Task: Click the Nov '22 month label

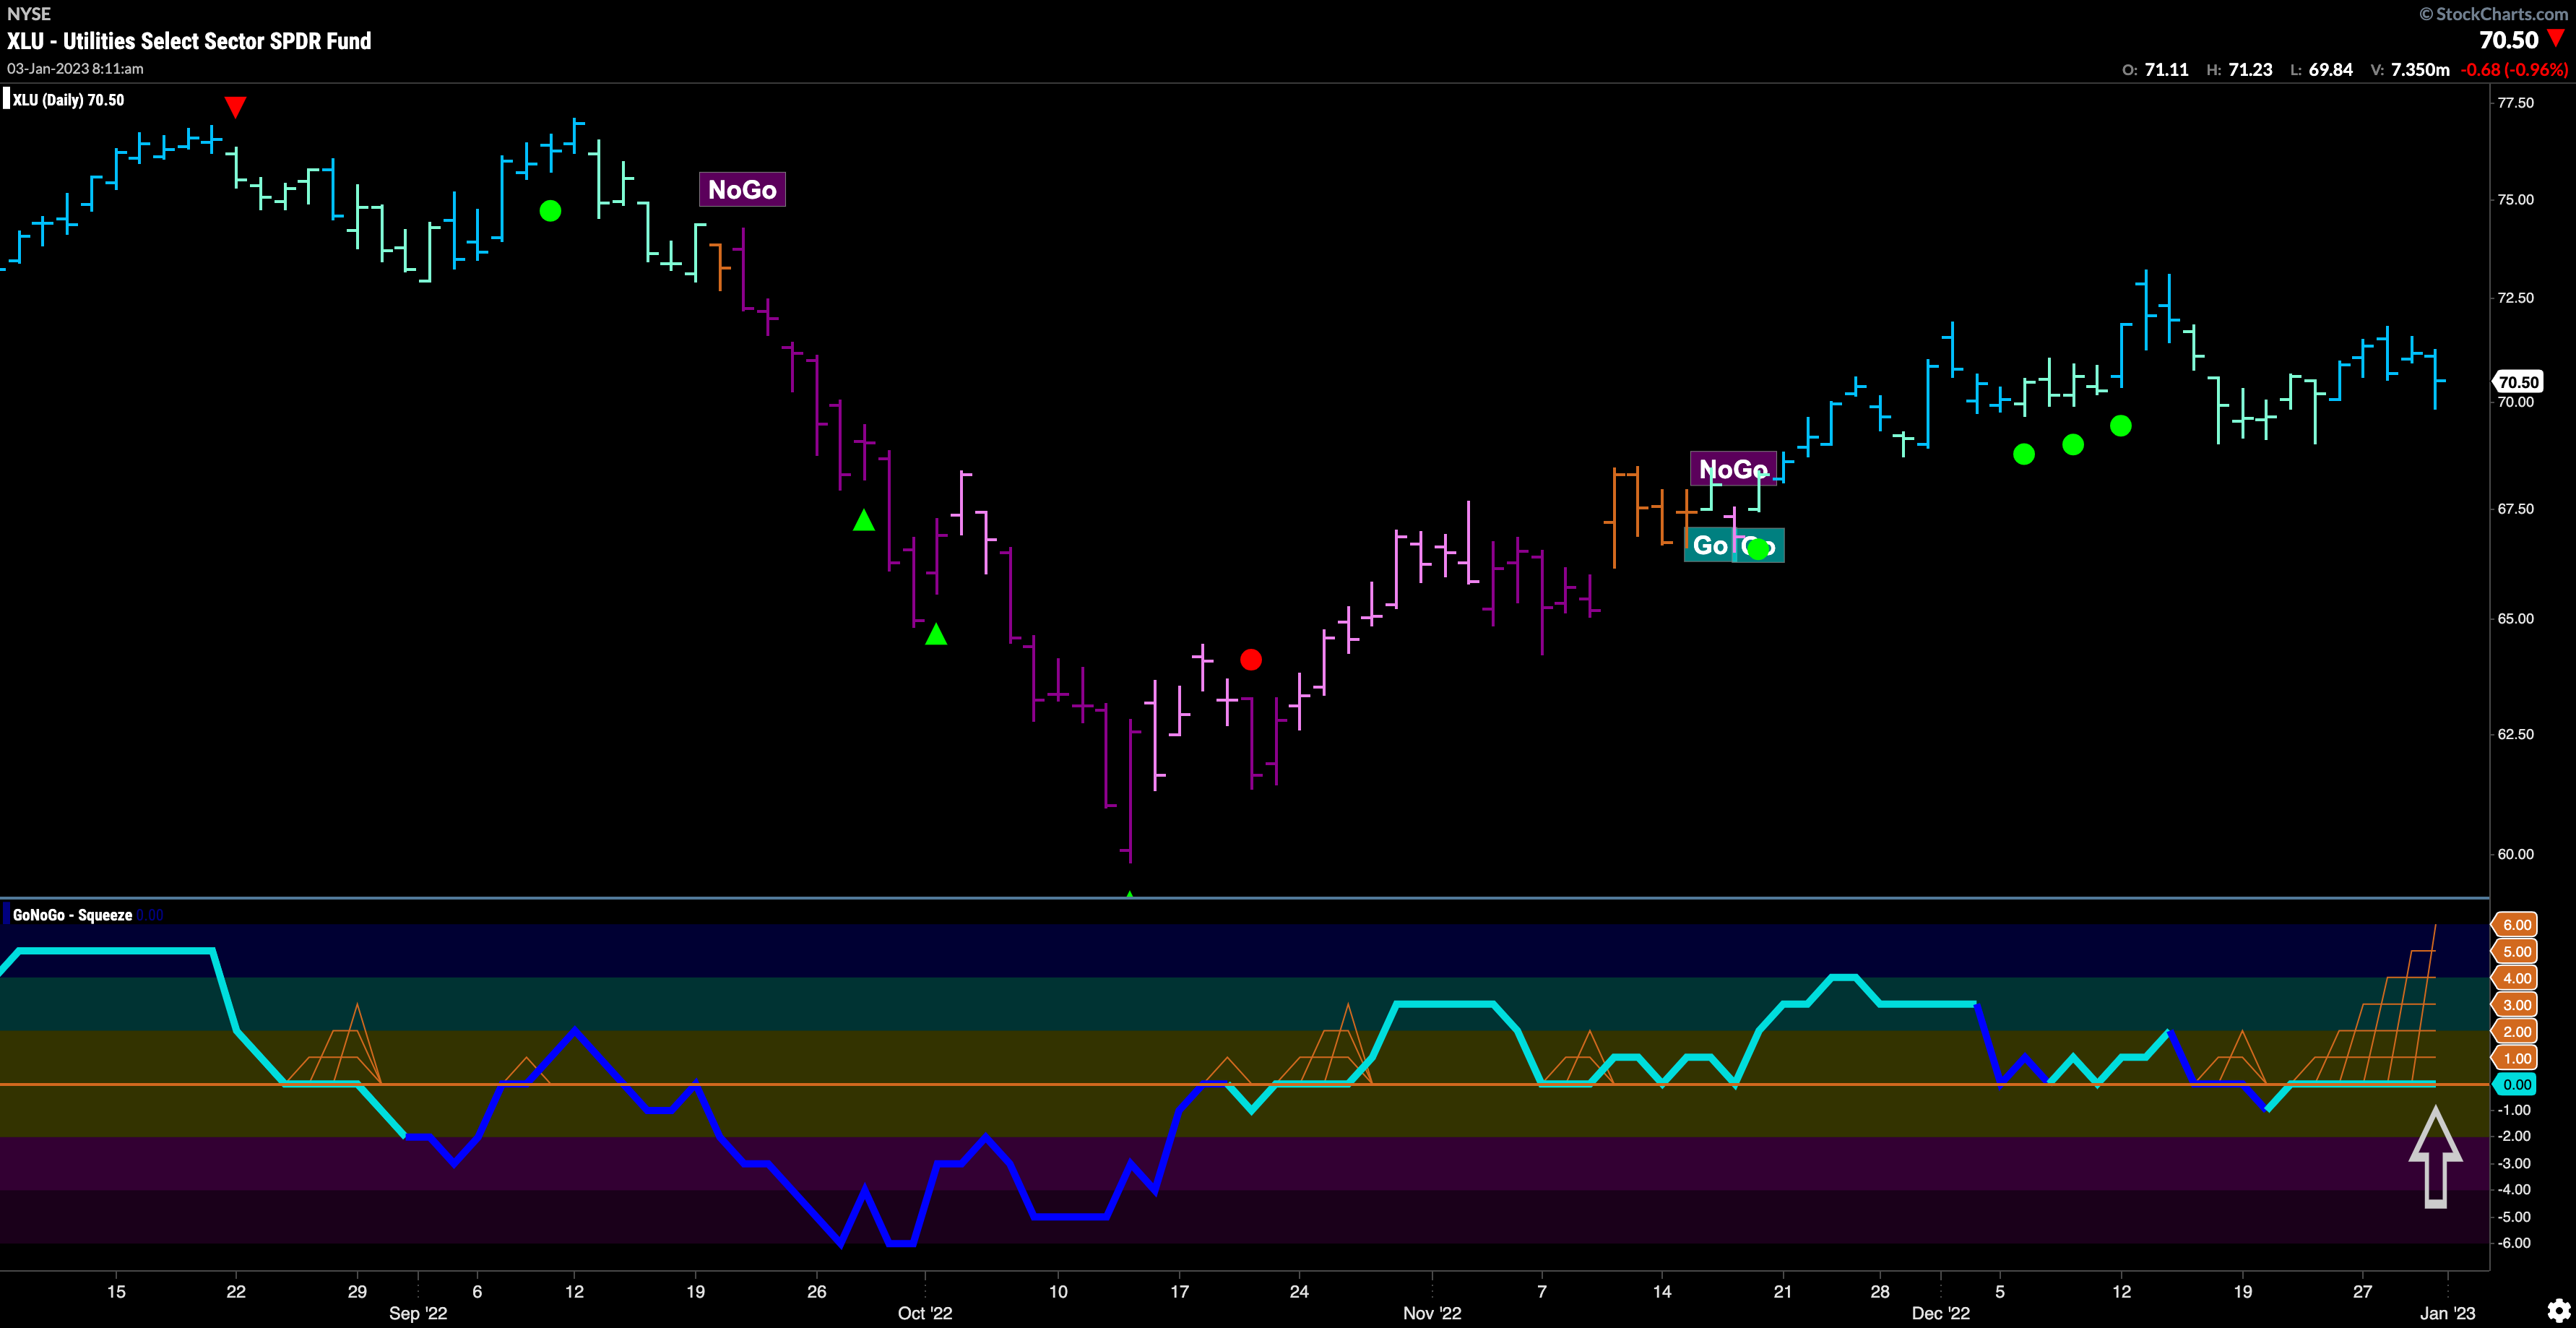Action: (1432, 1313)
